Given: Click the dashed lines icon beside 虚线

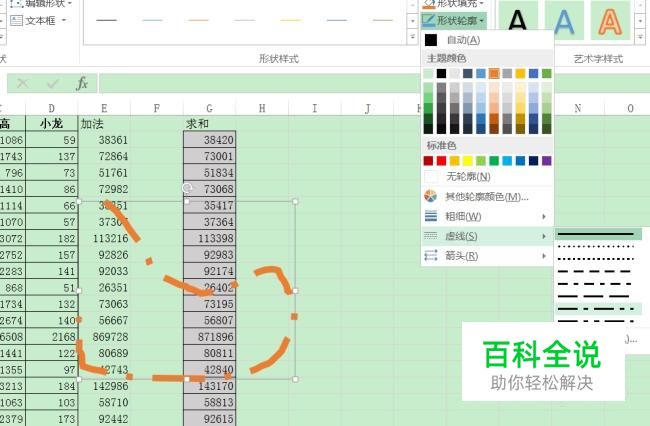Looking at the screenshot, I should pyautogui.click(x=431, y=236).
